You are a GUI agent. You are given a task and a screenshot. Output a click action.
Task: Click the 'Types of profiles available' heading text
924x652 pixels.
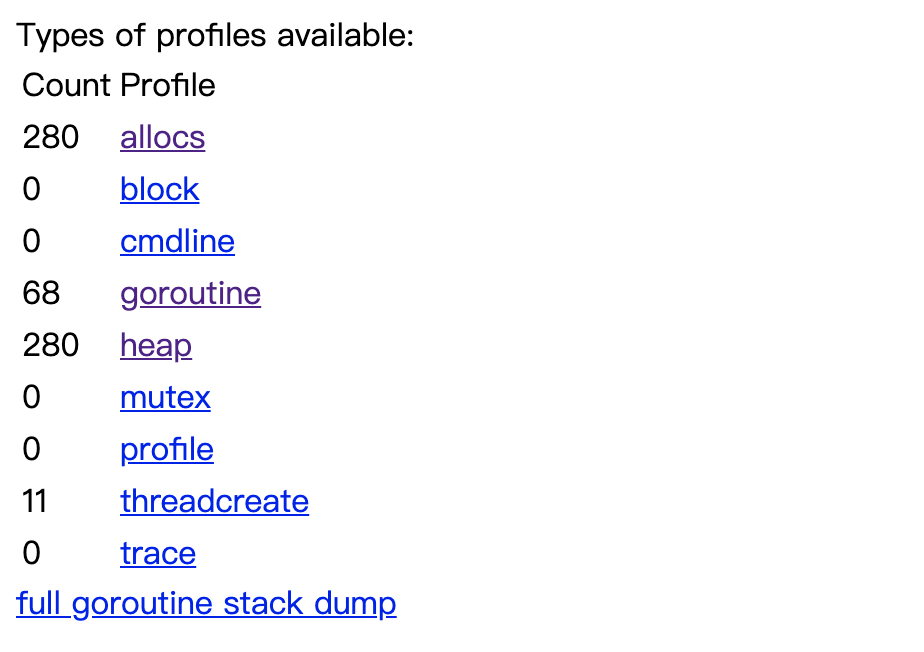[x=216, y=35]
